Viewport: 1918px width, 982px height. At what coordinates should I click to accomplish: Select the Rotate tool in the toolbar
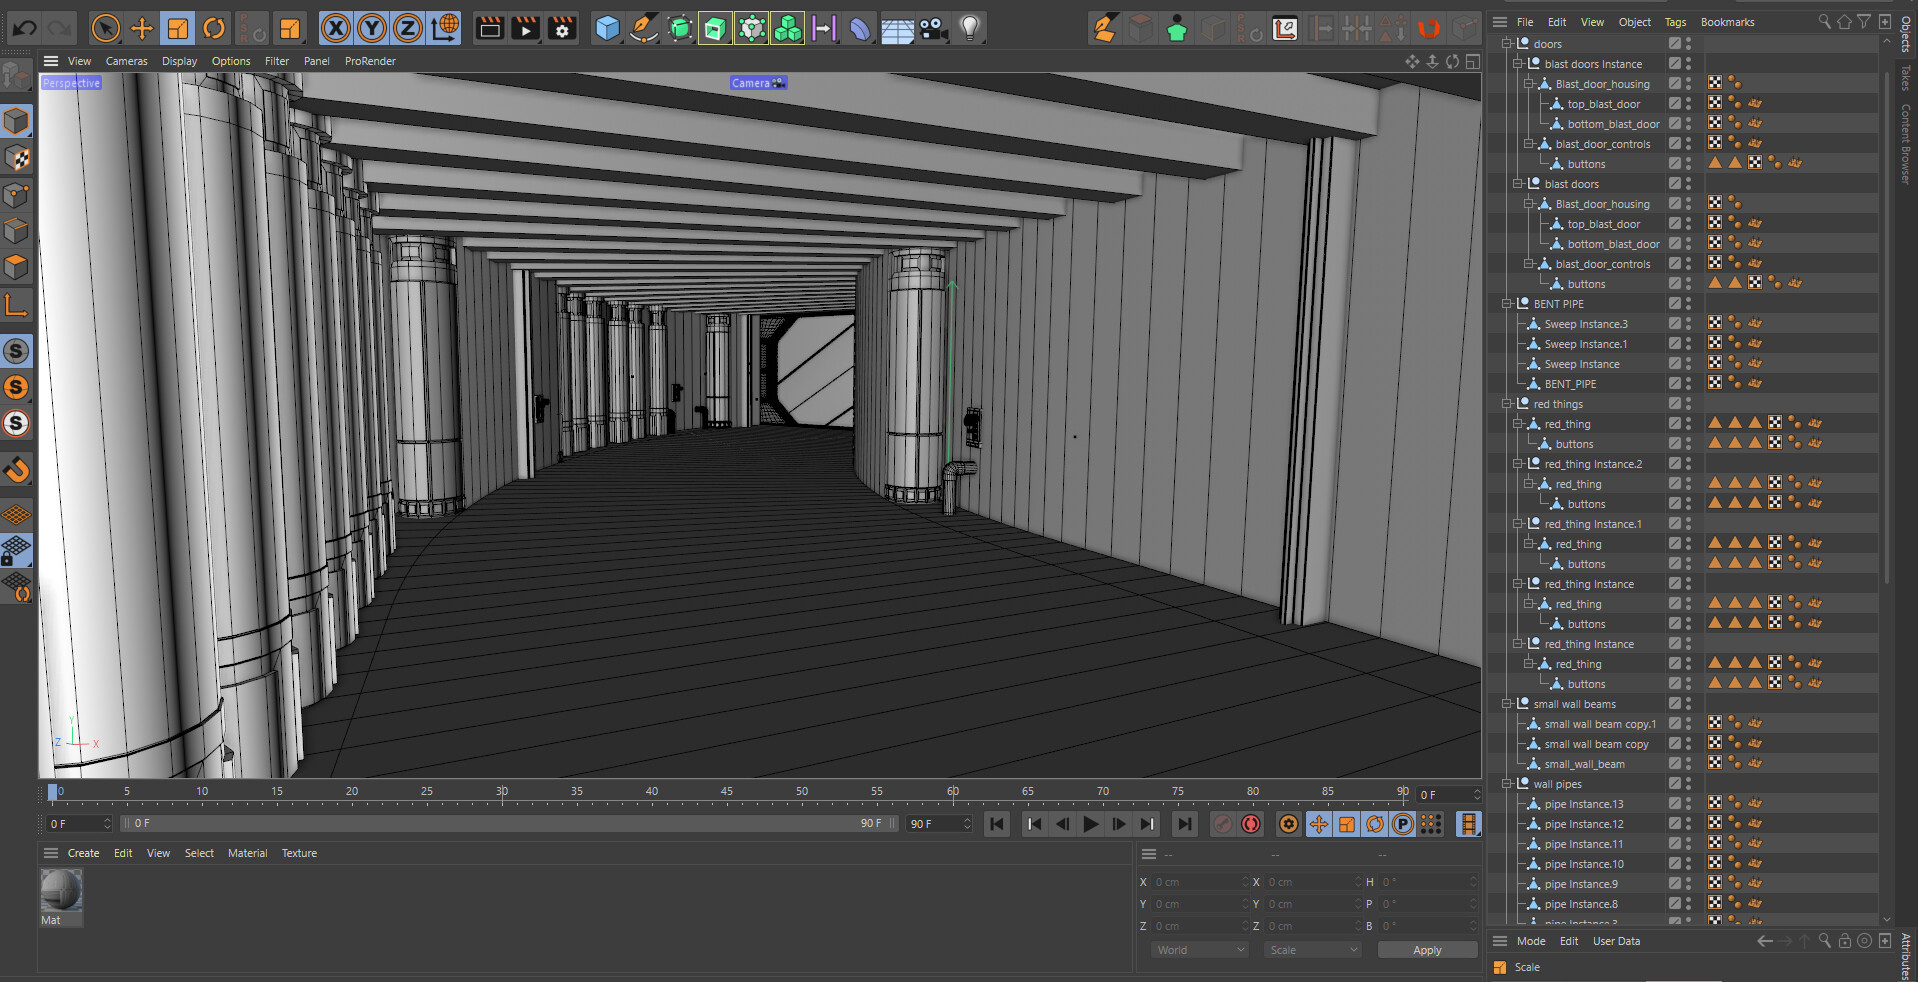[x=214, y=28]
